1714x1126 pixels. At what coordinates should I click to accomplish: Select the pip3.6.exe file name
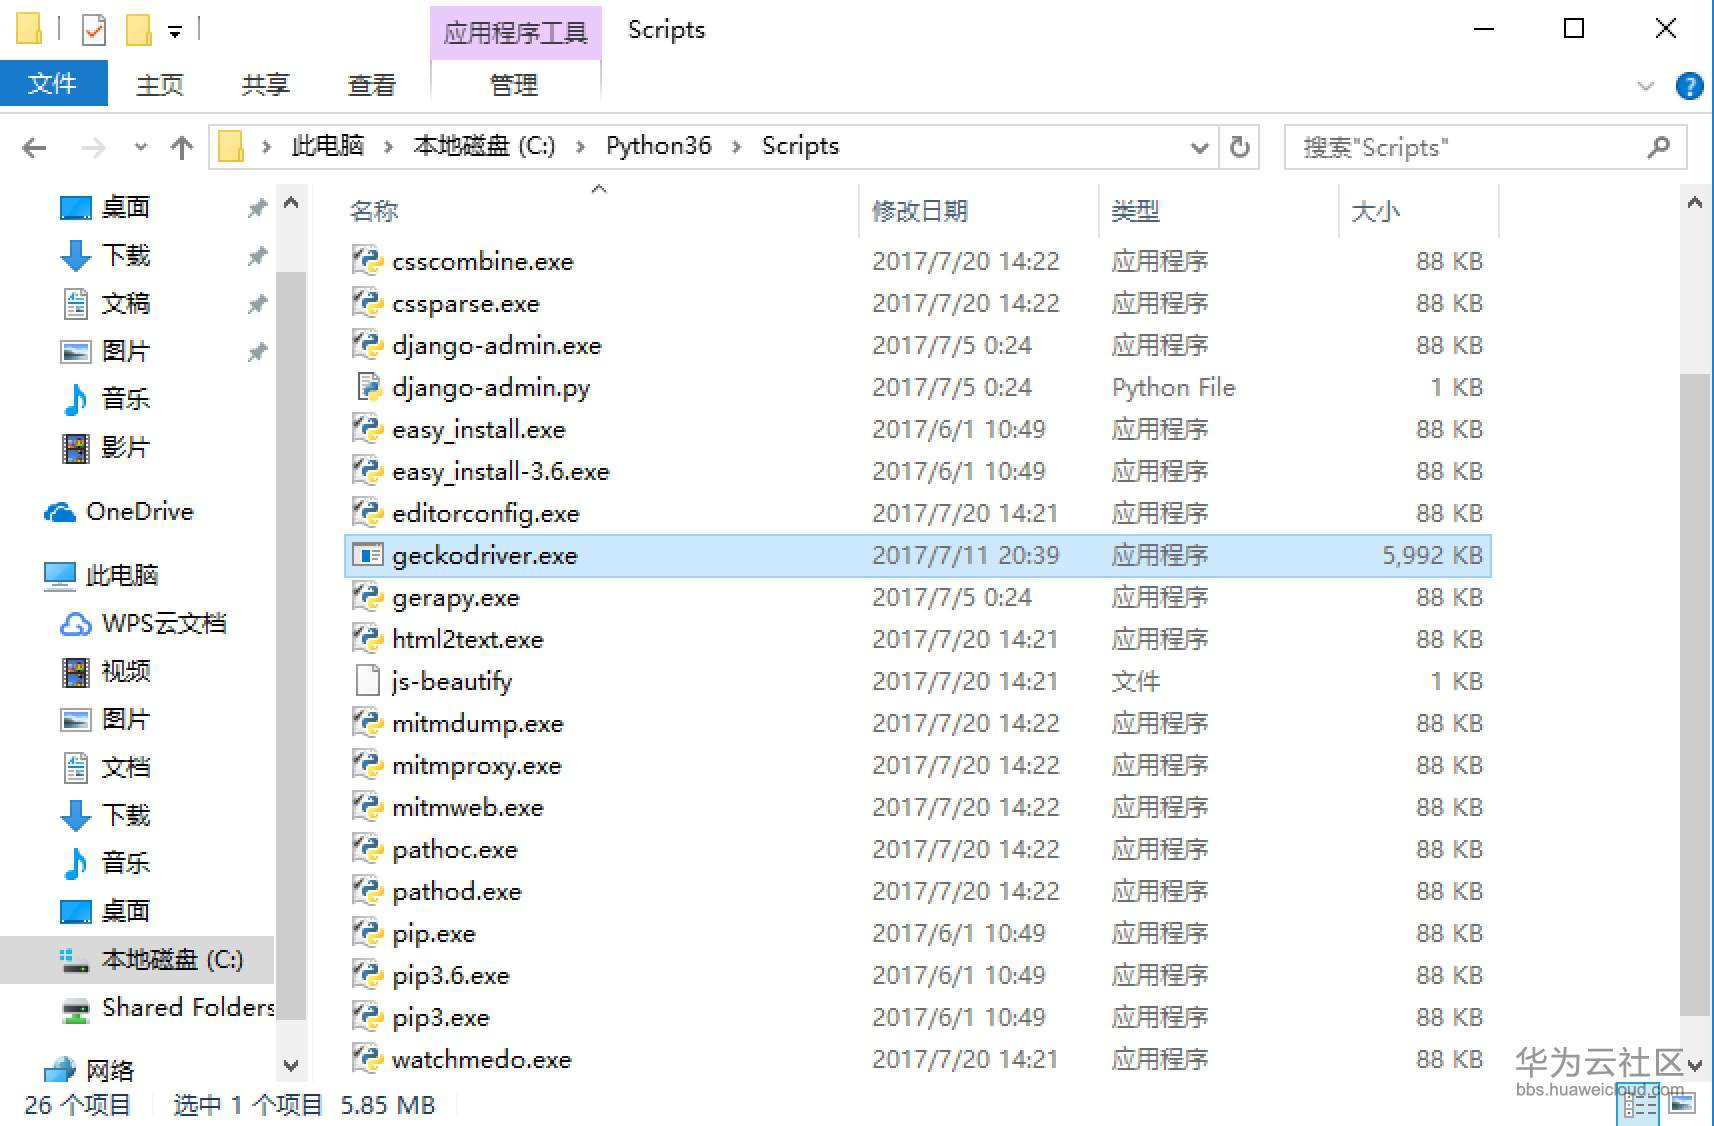click(451, 976)
